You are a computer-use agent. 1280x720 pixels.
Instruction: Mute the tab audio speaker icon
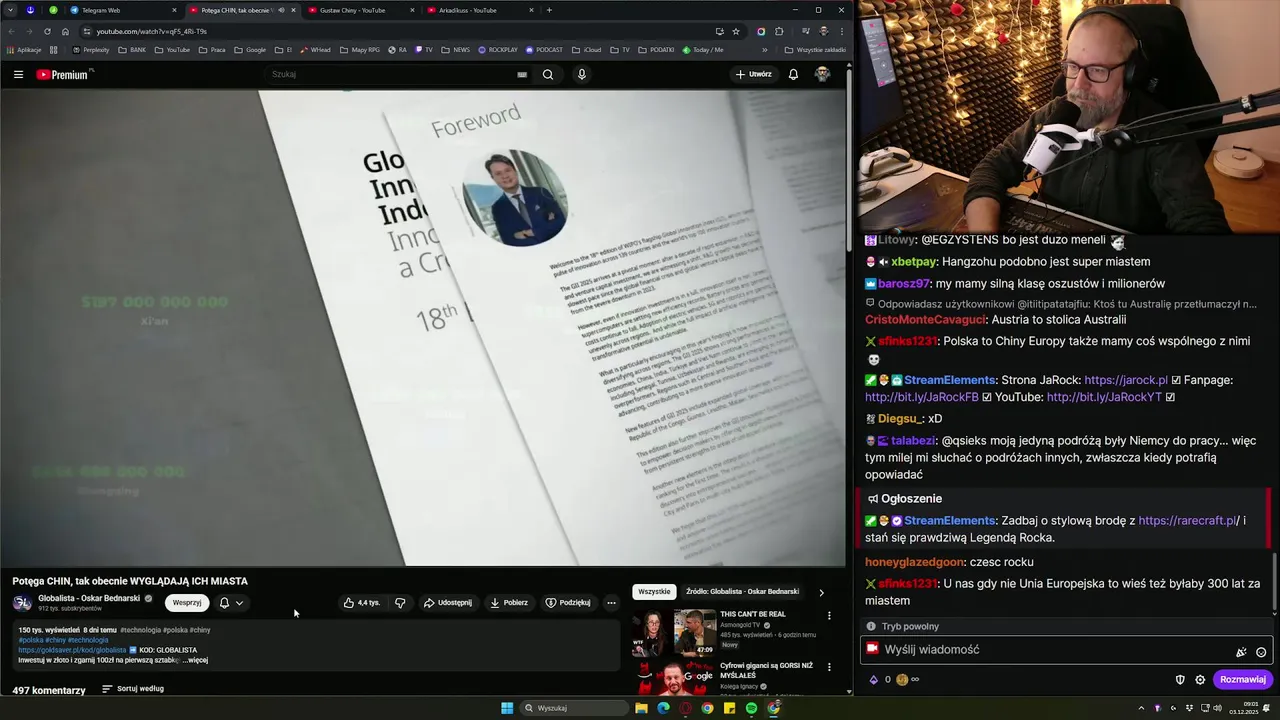(x=281, y=10)
